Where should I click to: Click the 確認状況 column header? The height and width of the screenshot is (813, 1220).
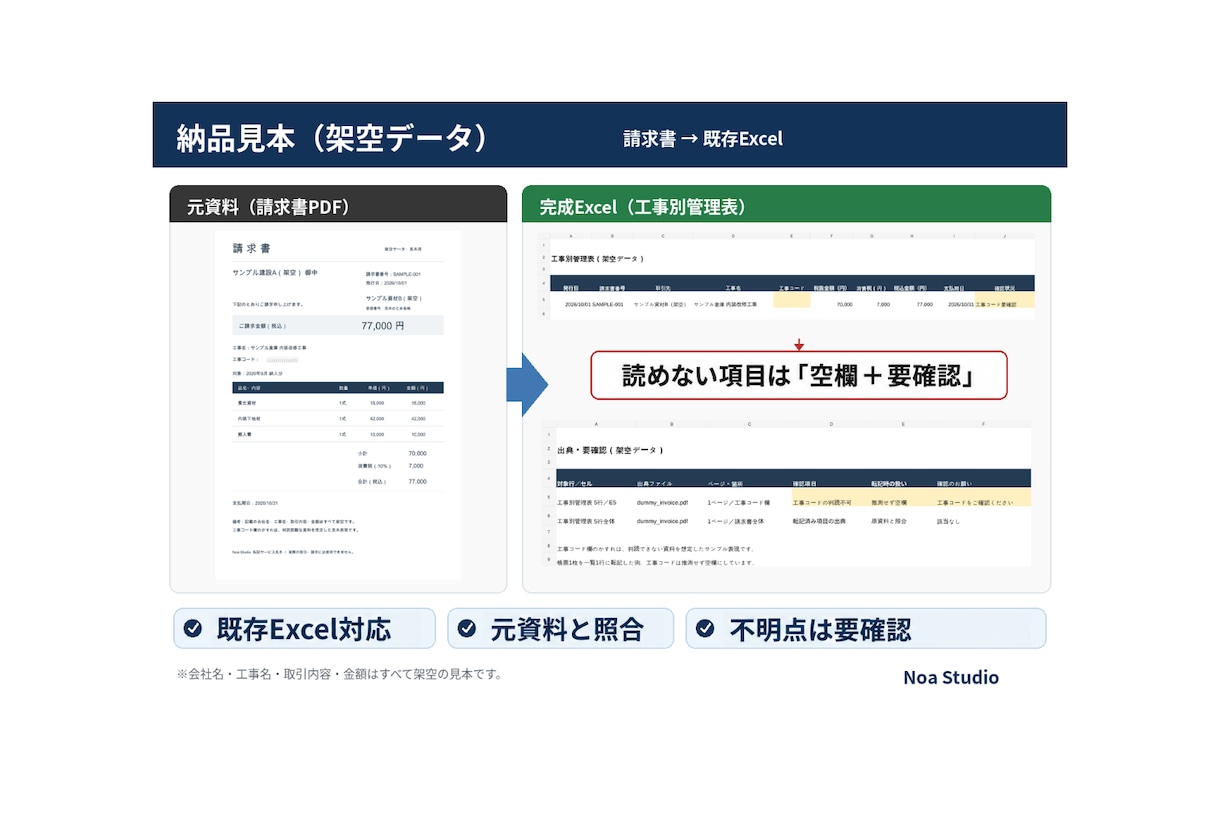pyautogui.click(x=1004, y=288)
